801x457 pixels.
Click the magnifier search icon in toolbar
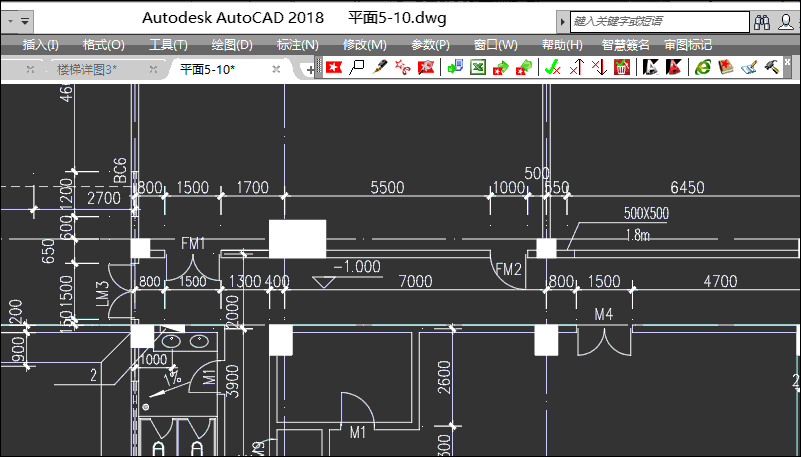pyautogui.click(x=356, y=67)
